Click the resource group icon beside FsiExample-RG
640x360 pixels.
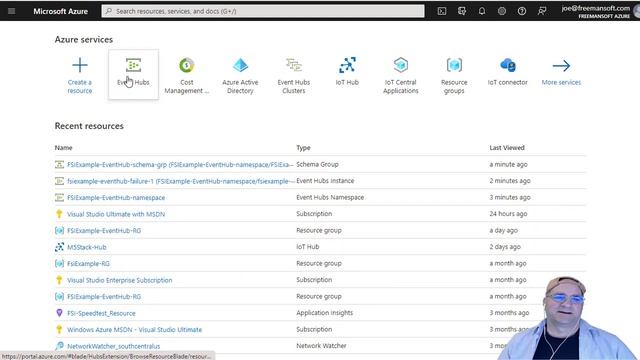59,264
